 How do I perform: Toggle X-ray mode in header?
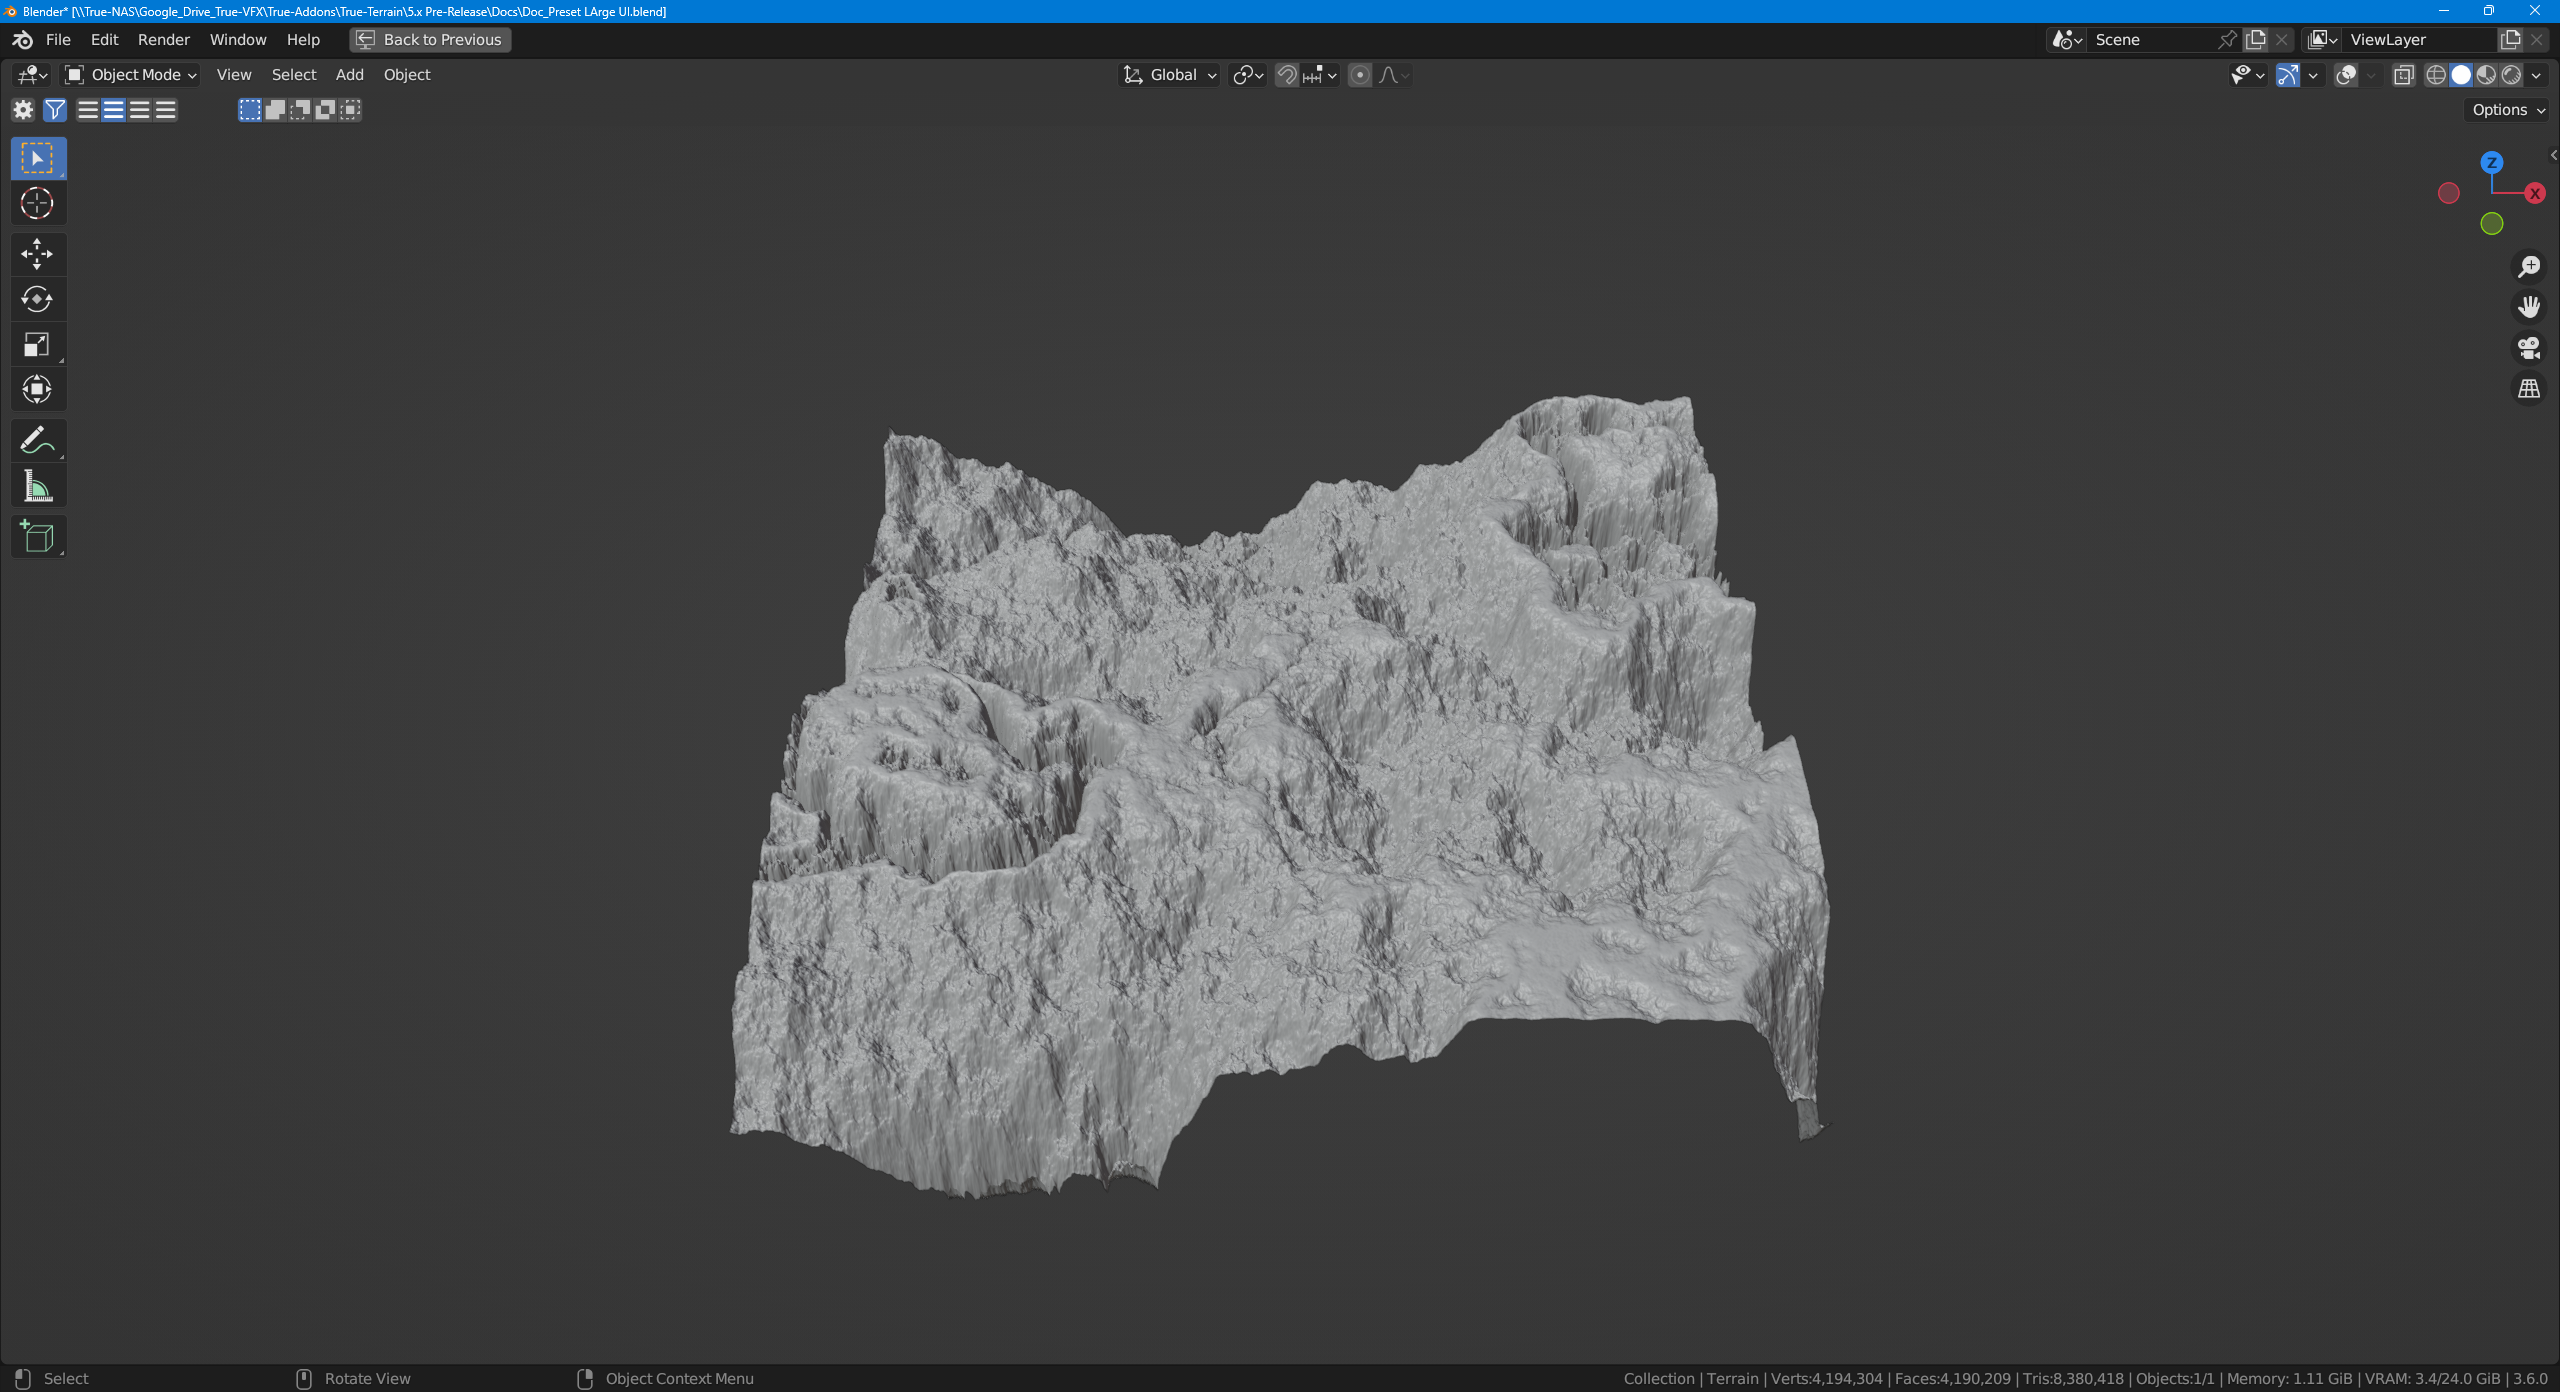pos(2404,75)
